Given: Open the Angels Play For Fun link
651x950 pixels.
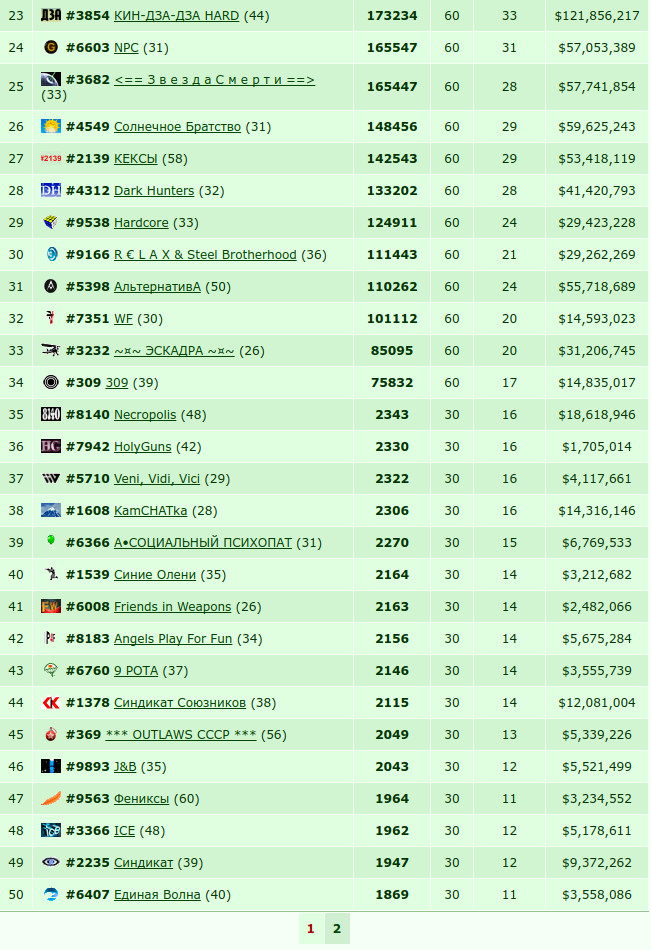Looking at the screenshot, I should pyautogui.click(x=173, y=639).
